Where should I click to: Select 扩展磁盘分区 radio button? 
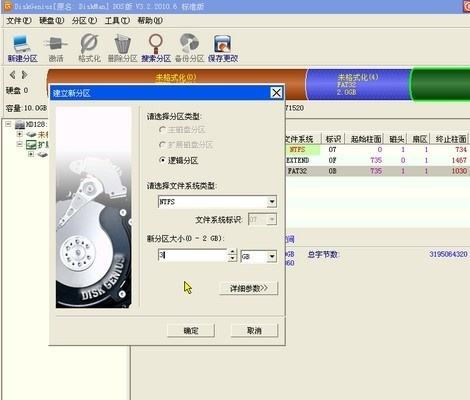[162, 145]
